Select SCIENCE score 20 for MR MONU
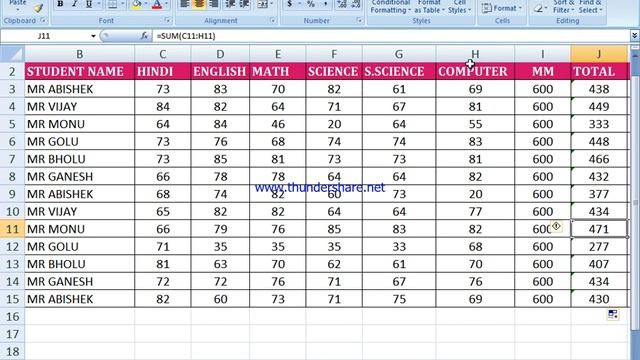 (334, 124)
